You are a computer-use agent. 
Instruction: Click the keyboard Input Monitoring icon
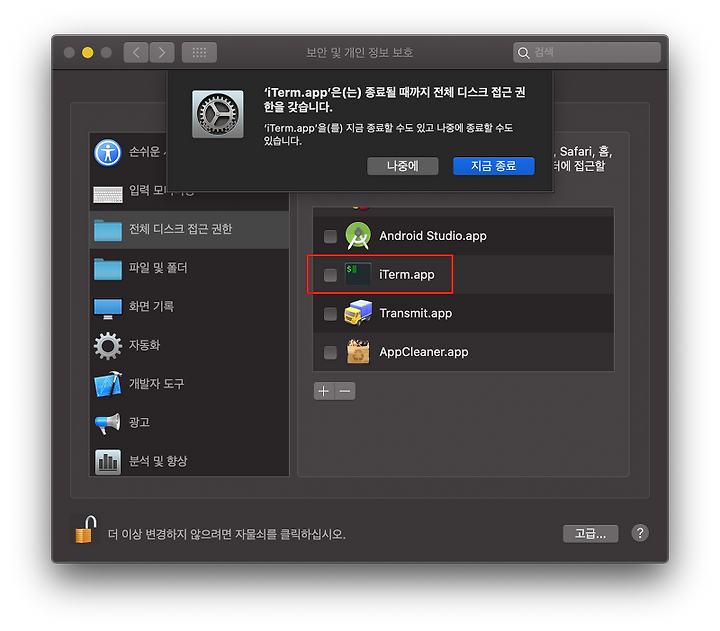point(108,194)
